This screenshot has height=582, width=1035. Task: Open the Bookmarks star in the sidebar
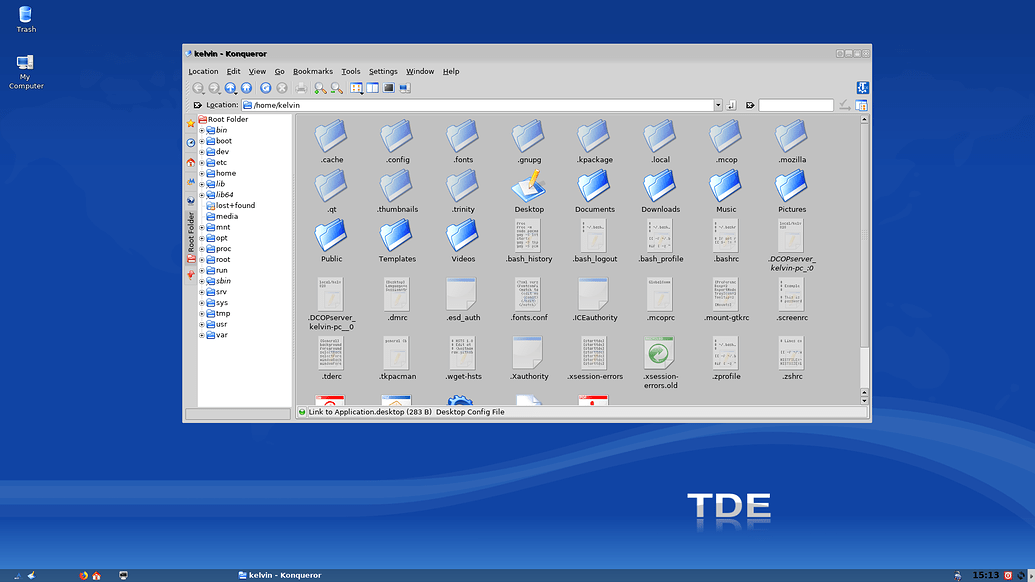coord(190,122)
